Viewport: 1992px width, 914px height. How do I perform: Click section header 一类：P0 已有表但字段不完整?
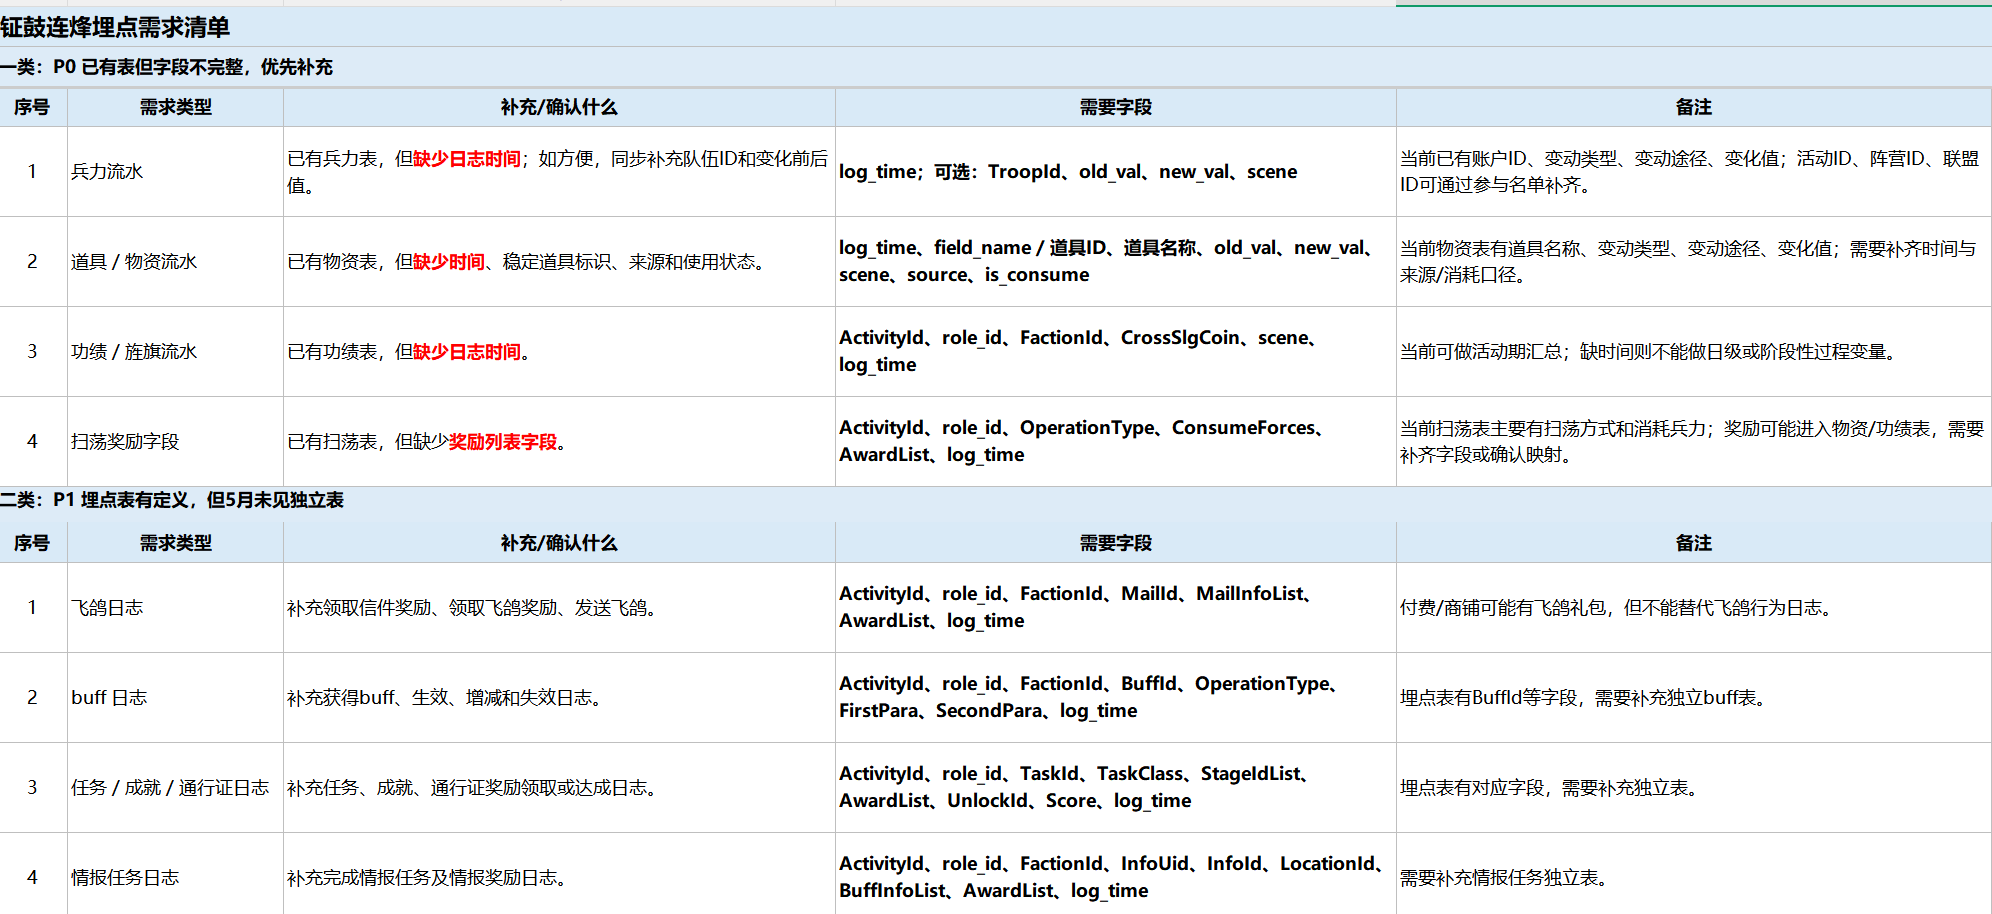point(996,67)
